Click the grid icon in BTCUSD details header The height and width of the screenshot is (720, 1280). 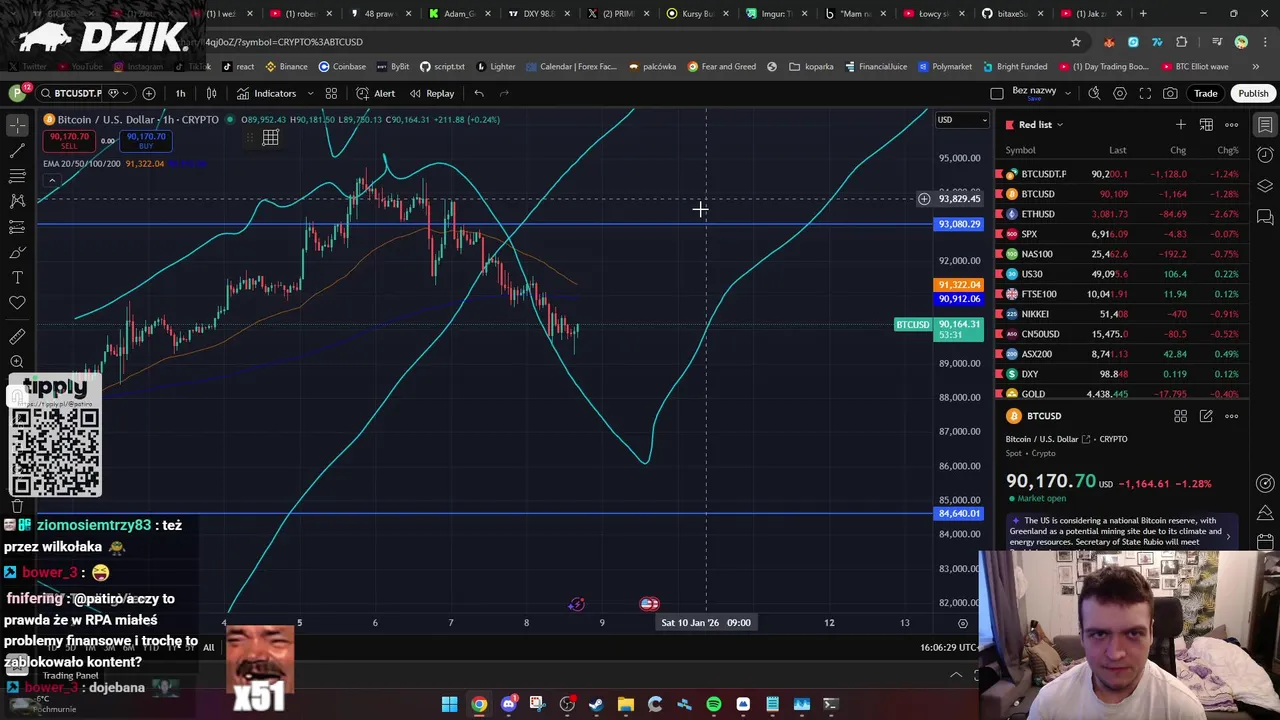1180,416
